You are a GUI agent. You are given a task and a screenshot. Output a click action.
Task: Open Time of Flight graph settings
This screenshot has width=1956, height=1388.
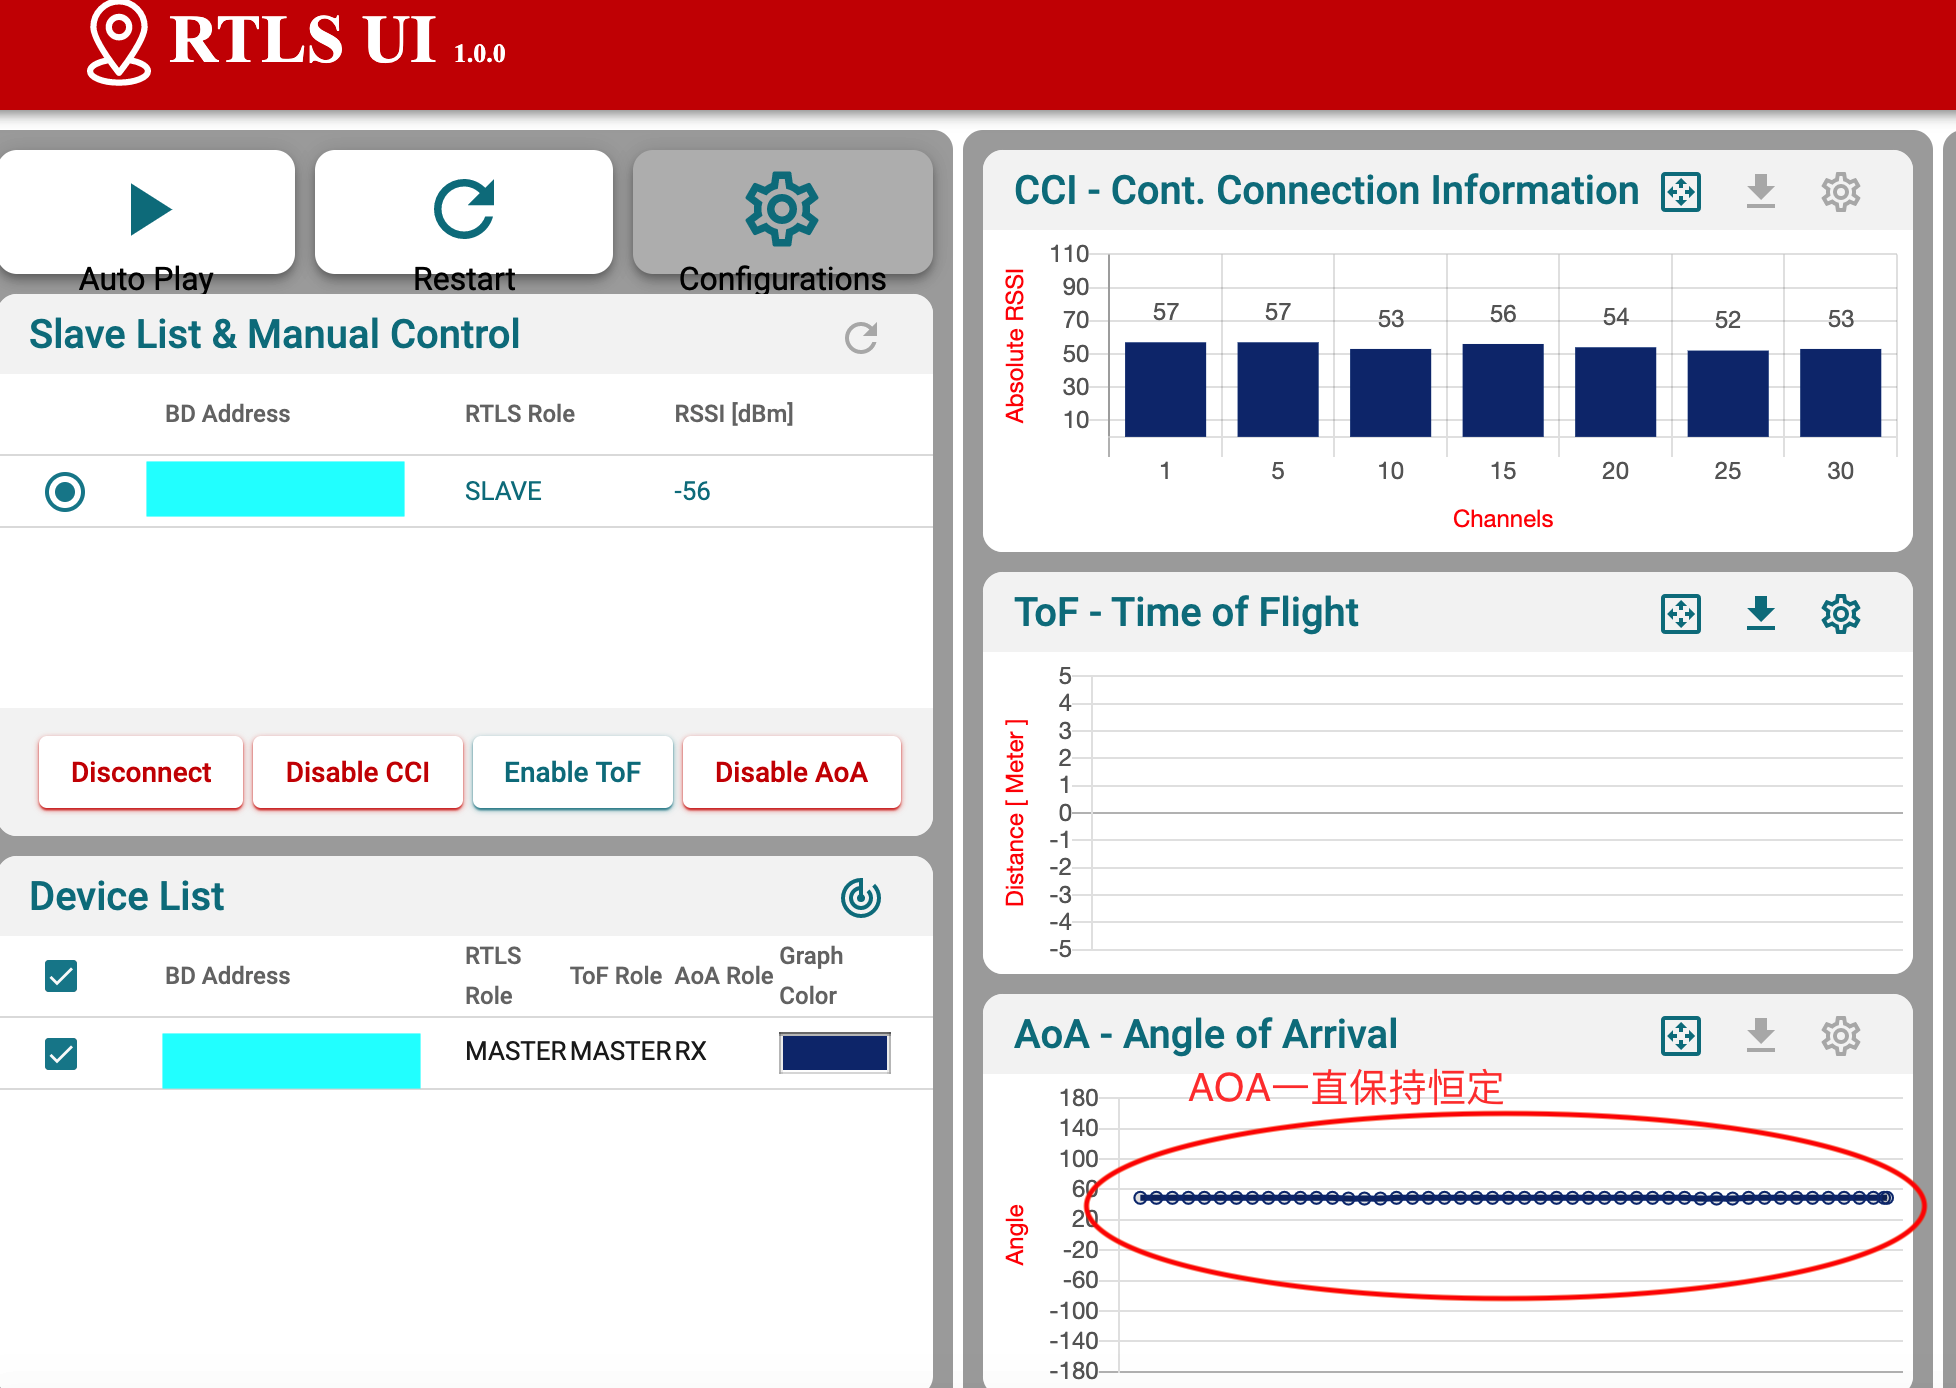1840,613
